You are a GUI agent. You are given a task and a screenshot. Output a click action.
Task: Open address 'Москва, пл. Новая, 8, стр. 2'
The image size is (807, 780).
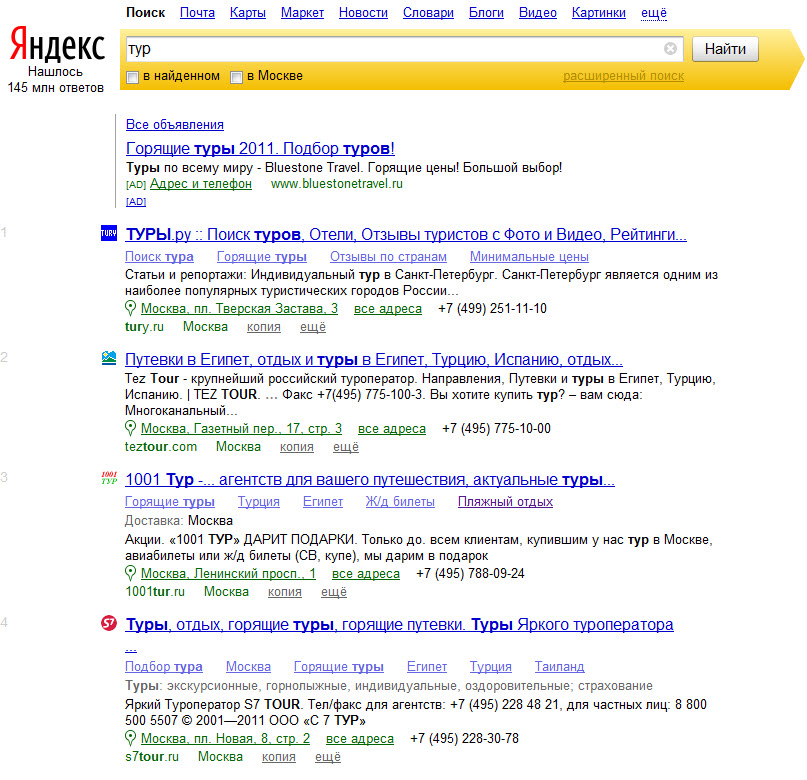(225, 739)
